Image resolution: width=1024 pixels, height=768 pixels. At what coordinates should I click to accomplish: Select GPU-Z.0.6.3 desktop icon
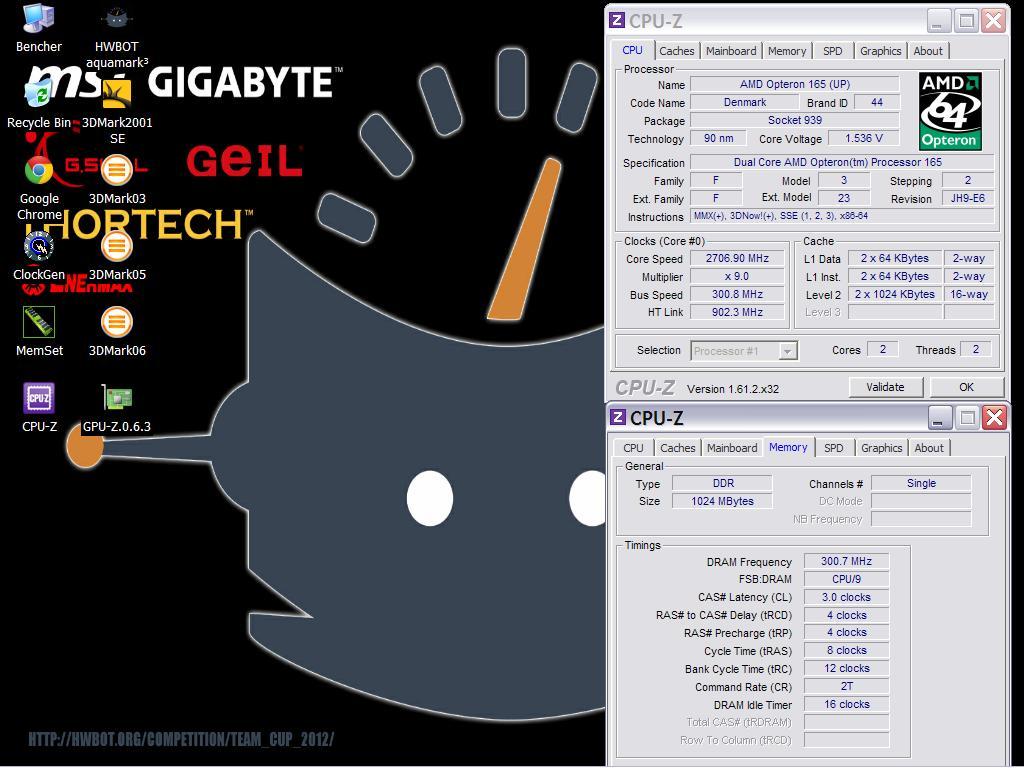[117, 408]
